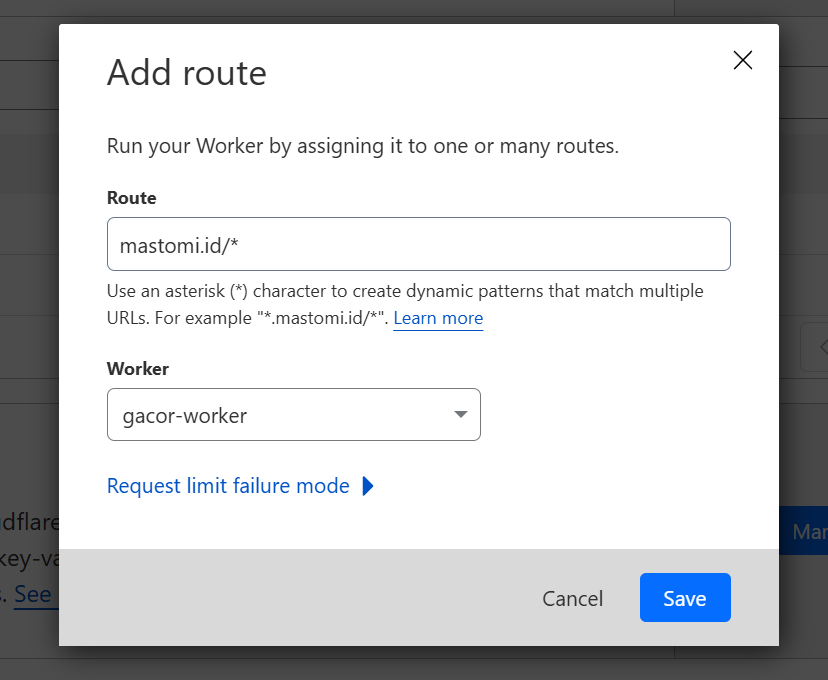Click the dimmed backdrop above the dialog
The image size is (828, 680).
(x=400, y=10)
